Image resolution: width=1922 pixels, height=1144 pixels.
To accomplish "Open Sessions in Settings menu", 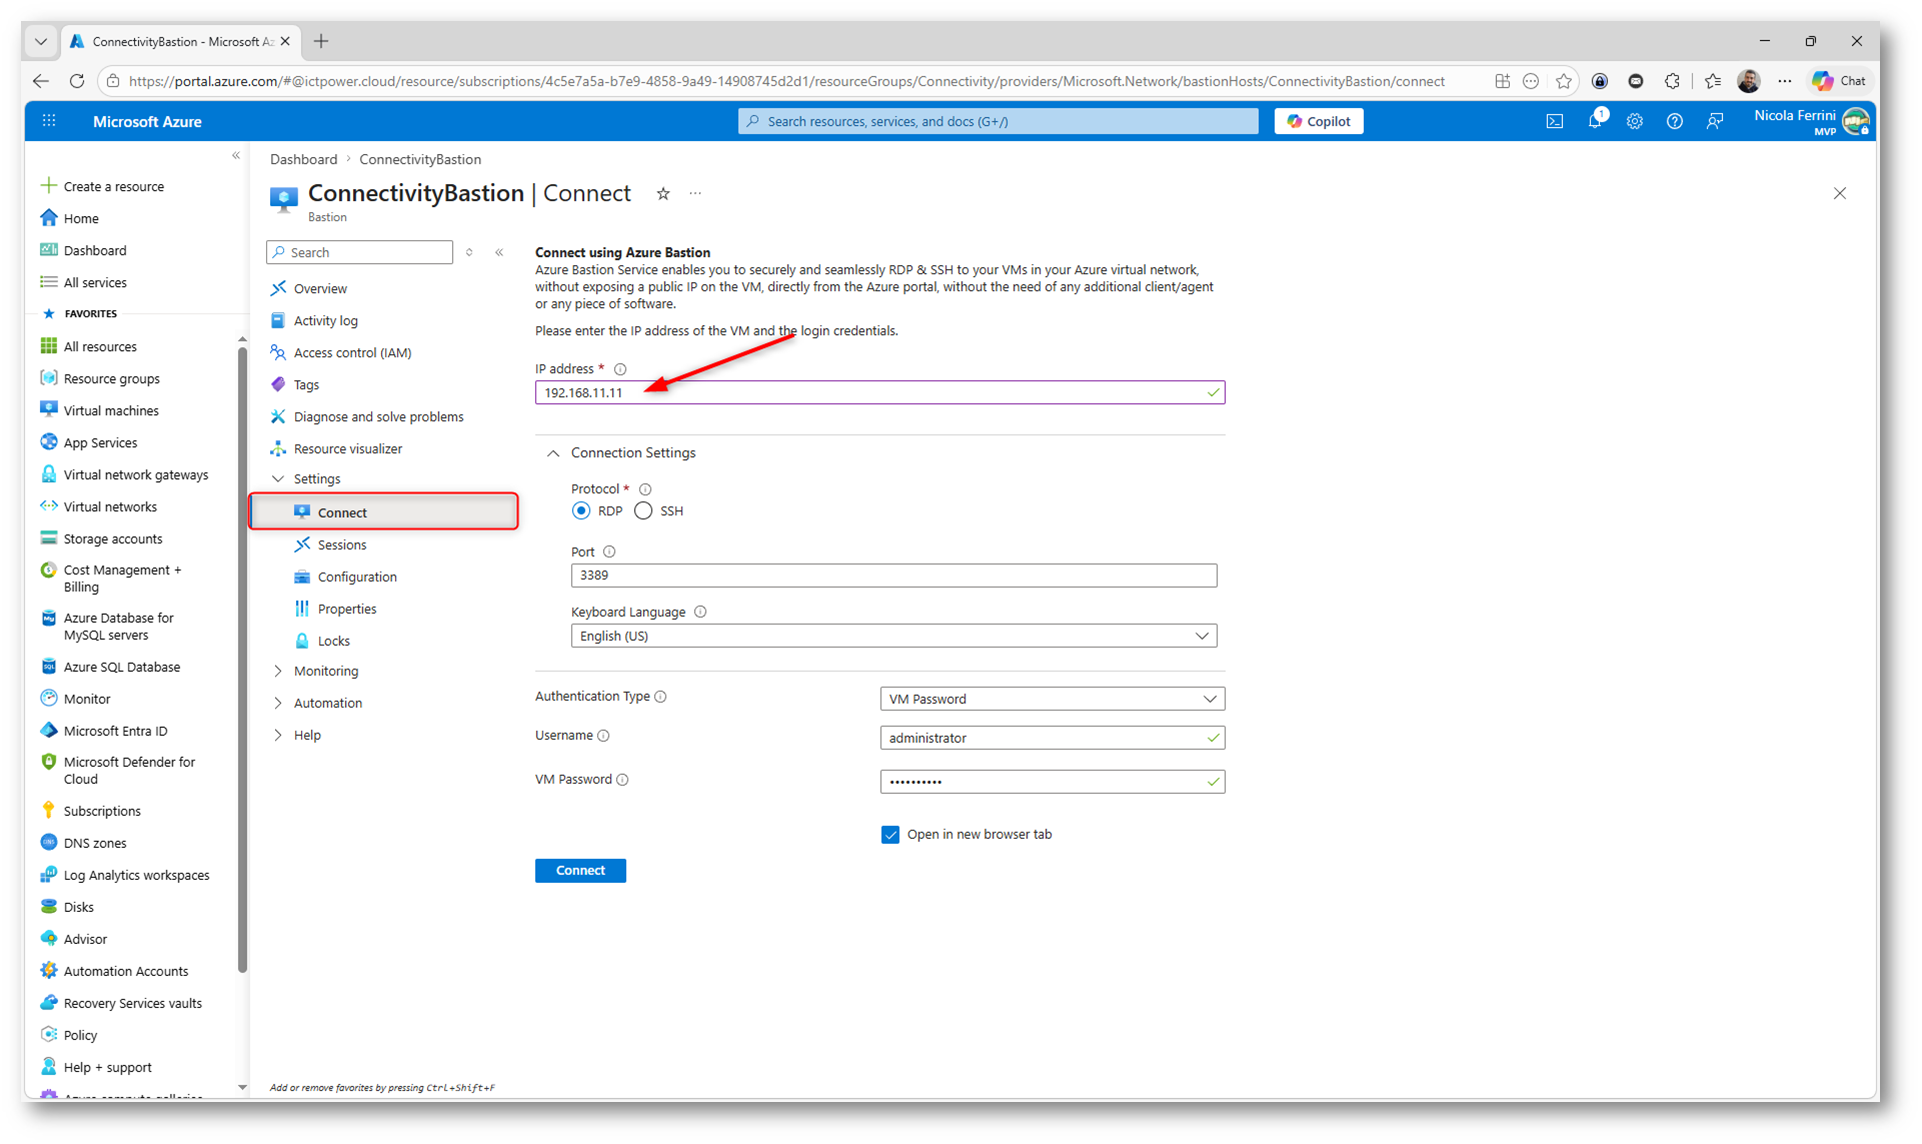I will click(341, 545).
